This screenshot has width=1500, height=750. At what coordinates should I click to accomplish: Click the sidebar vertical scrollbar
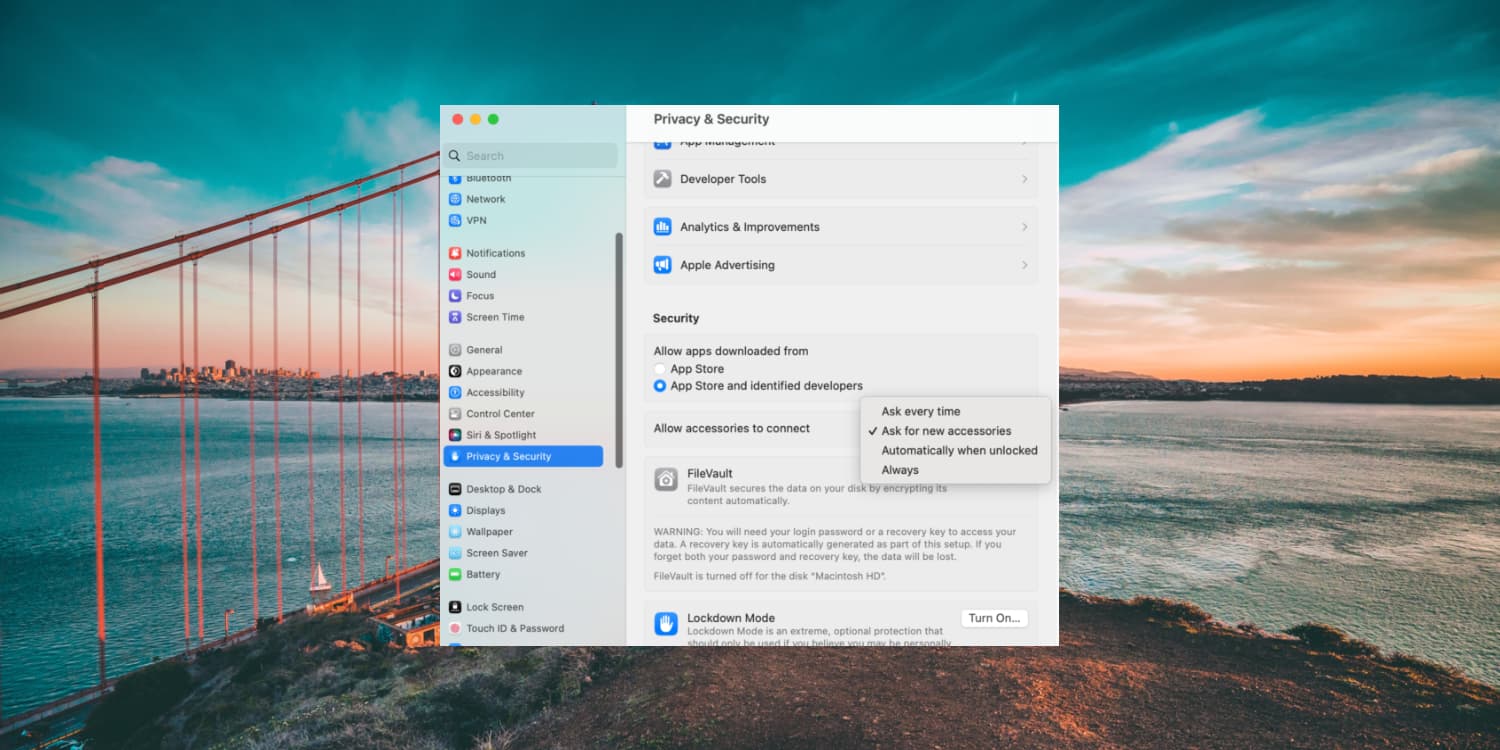click(619, 350)
